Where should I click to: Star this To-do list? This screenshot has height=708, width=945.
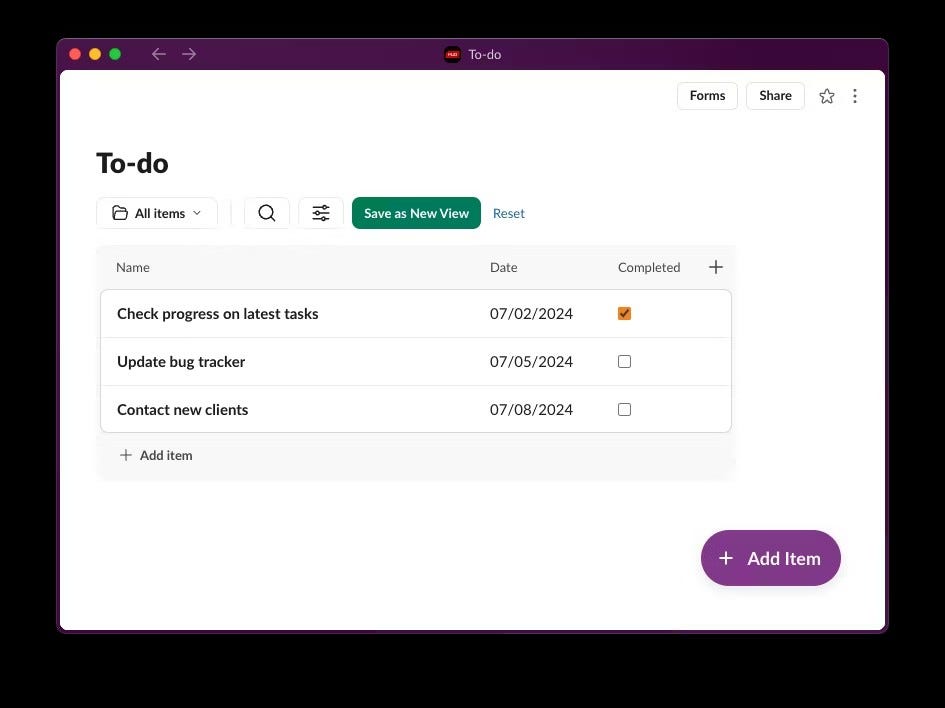click(x=827, y=95)
